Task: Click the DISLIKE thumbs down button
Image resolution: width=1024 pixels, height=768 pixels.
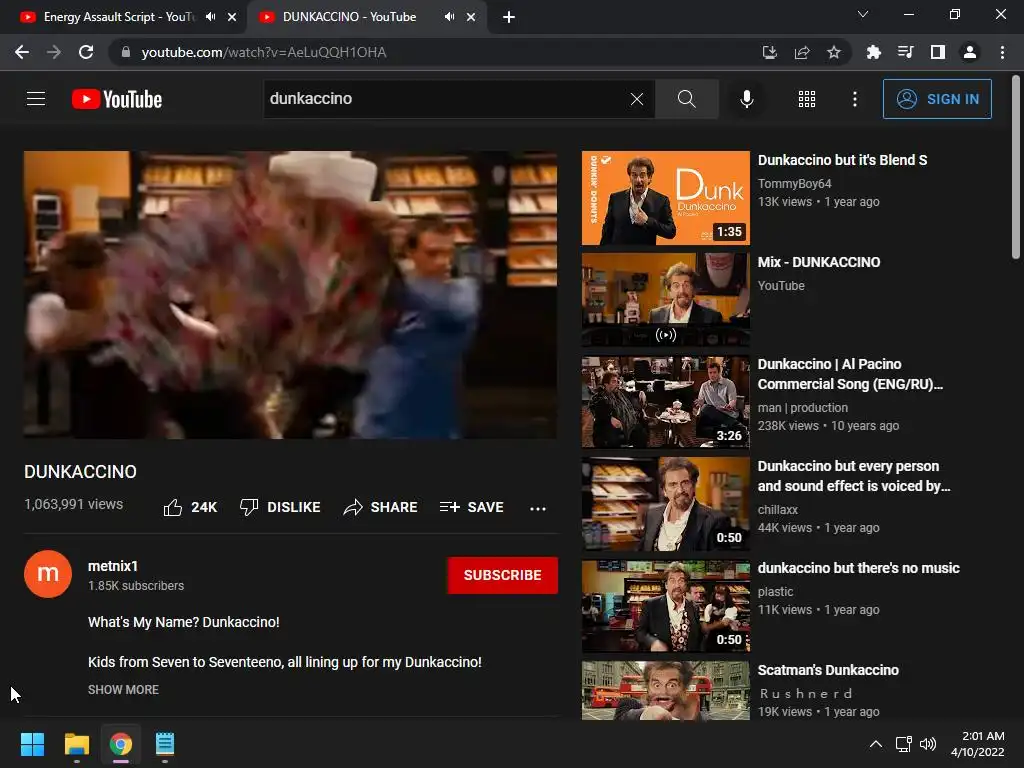Action: pos(280,507)
